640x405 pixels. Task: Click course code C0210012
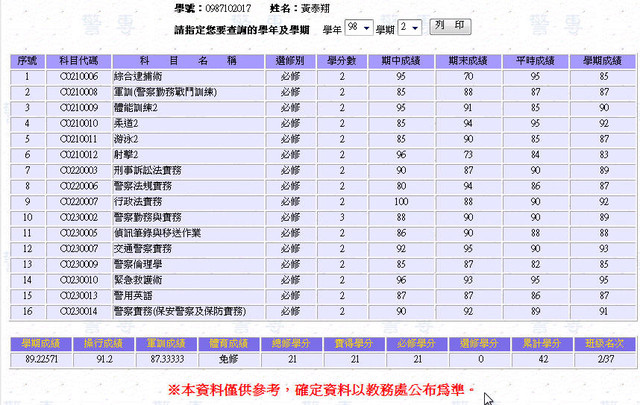tap(79, 155)
